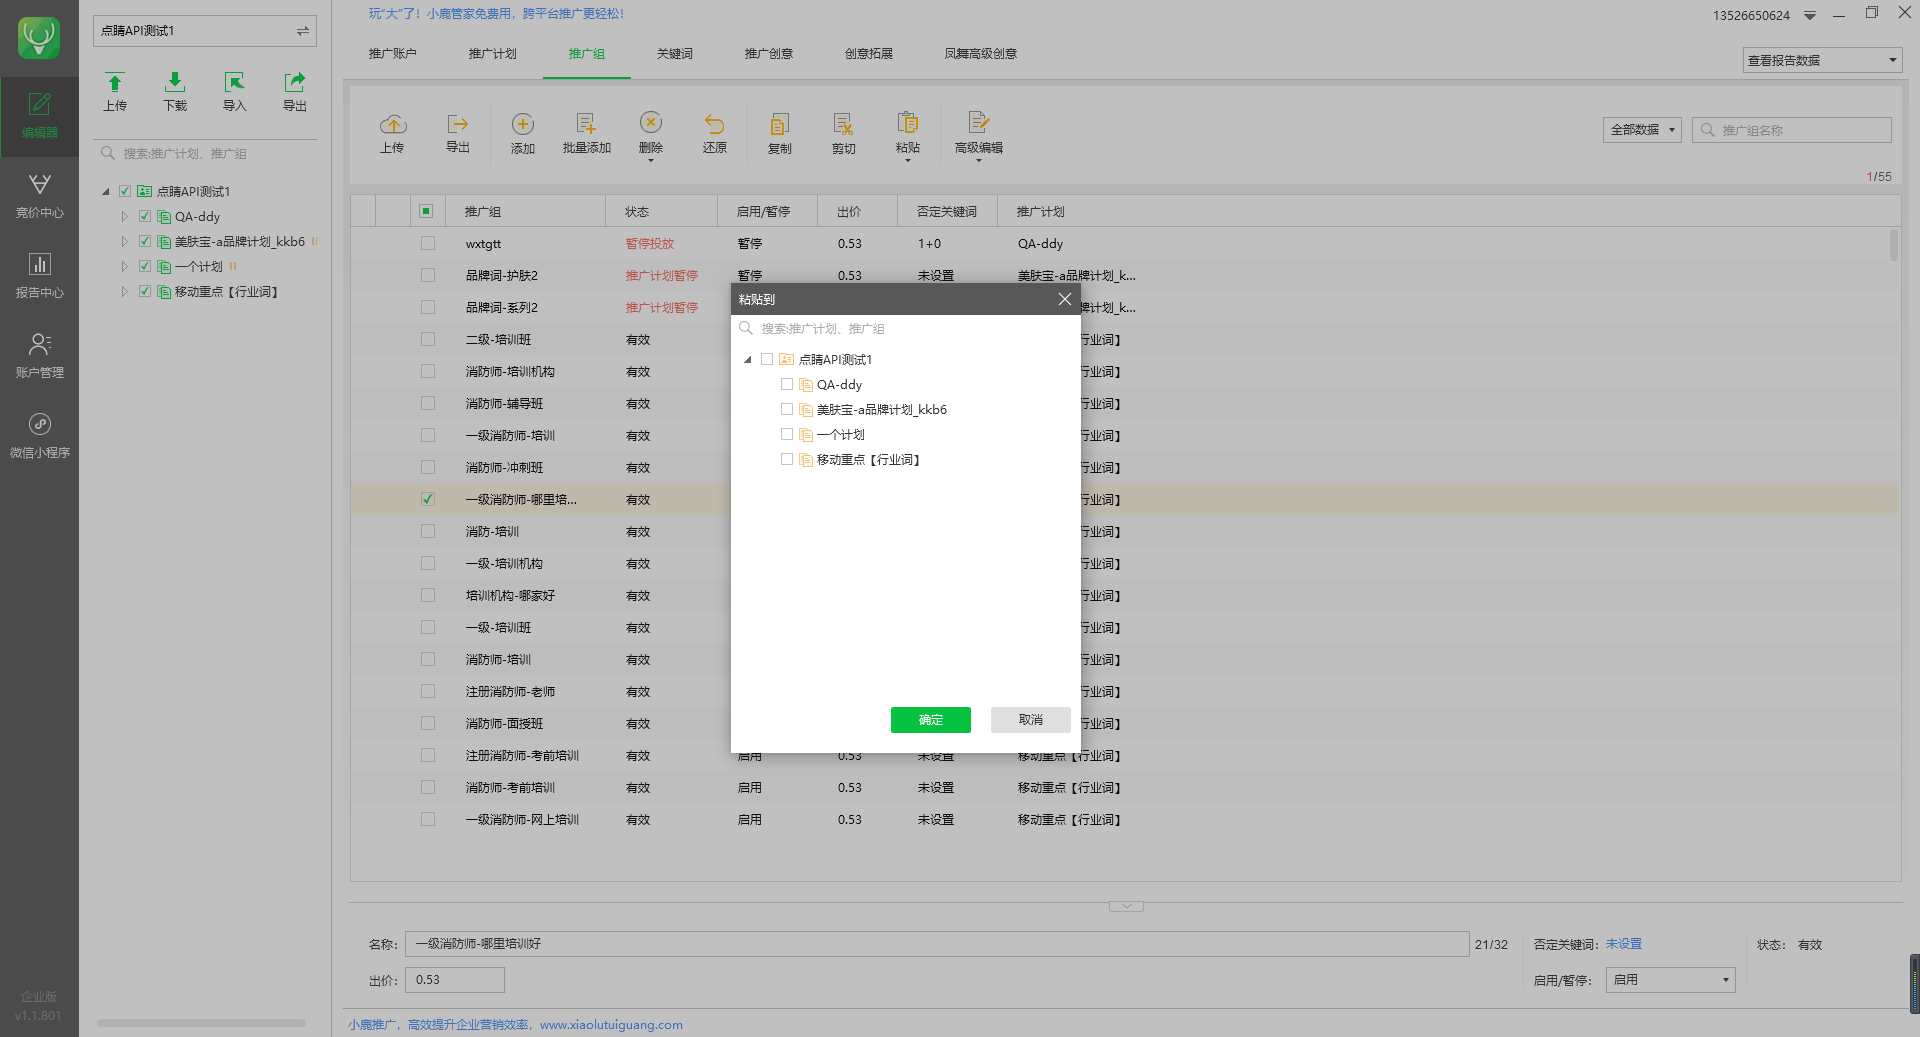This screenshot has width=1920, height=1037.
Task: Click the 上传 icon in left panel
Action: [x=115, y=91]
